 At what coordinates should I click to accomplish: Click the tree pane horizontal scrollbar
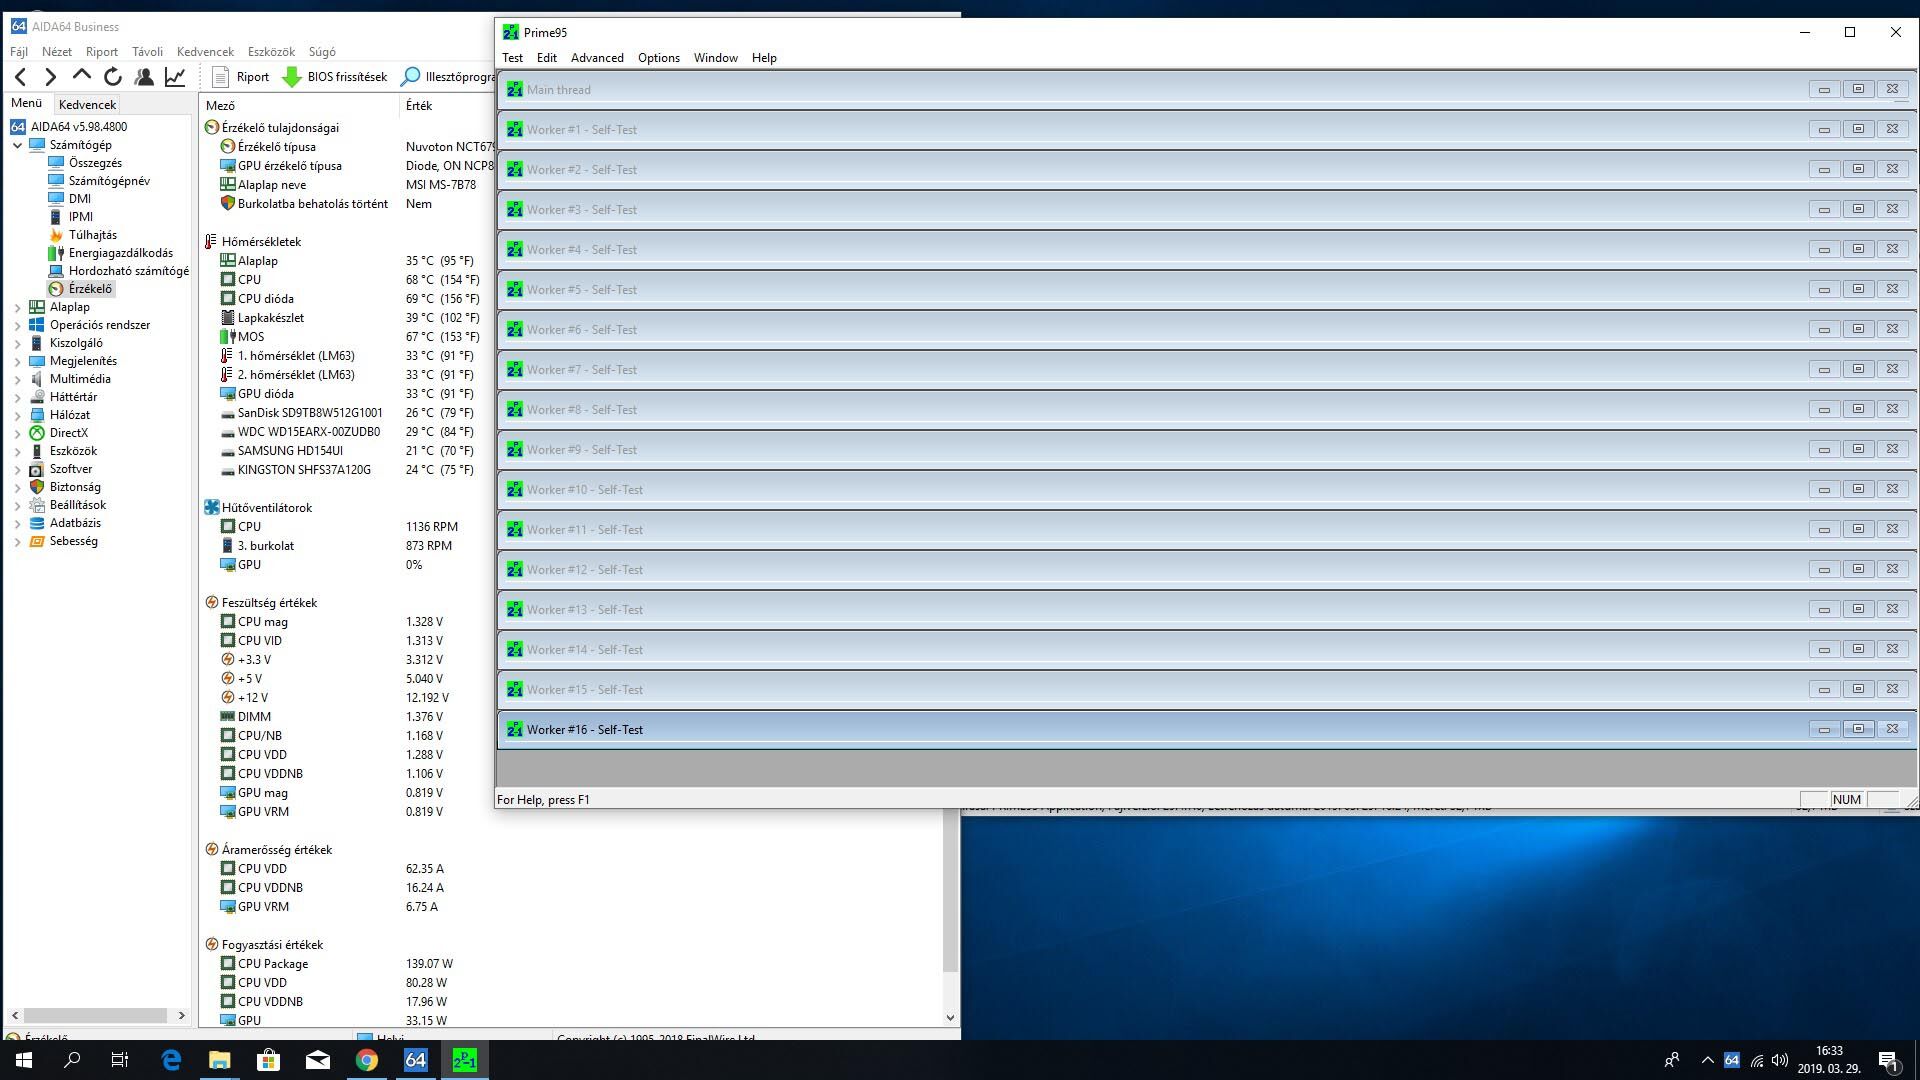[x=95, y=1015]
